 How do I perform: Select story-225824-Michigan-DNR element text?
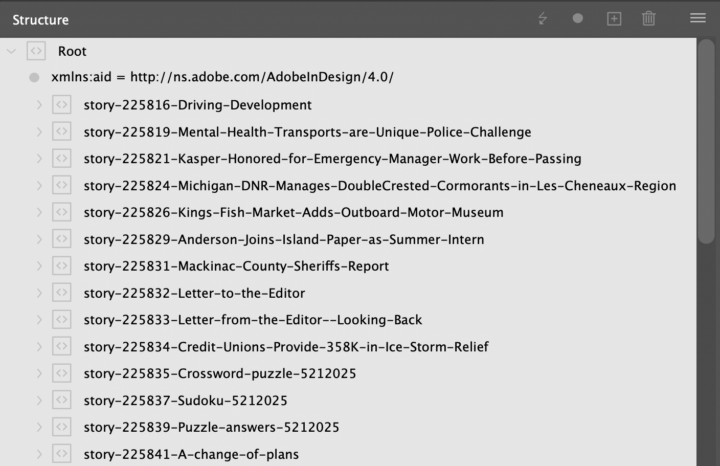[380, 186]
